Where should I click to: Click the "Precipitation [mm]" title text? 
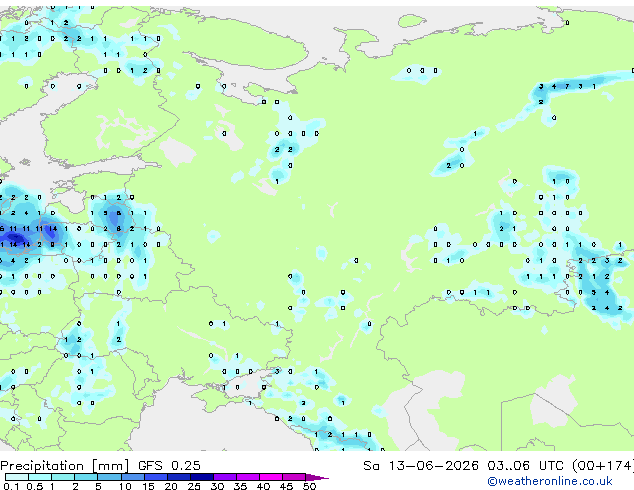click(x=65, y=466)
